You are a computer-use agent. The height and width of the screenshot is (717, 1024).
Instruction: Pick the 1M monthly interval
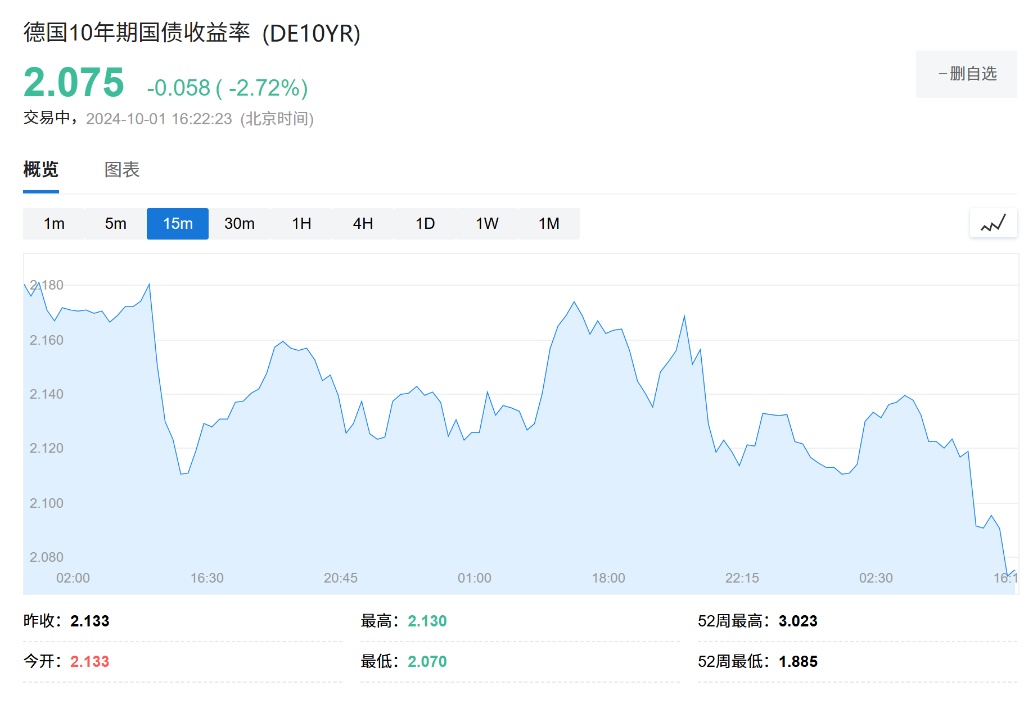(x=548, y=224)
